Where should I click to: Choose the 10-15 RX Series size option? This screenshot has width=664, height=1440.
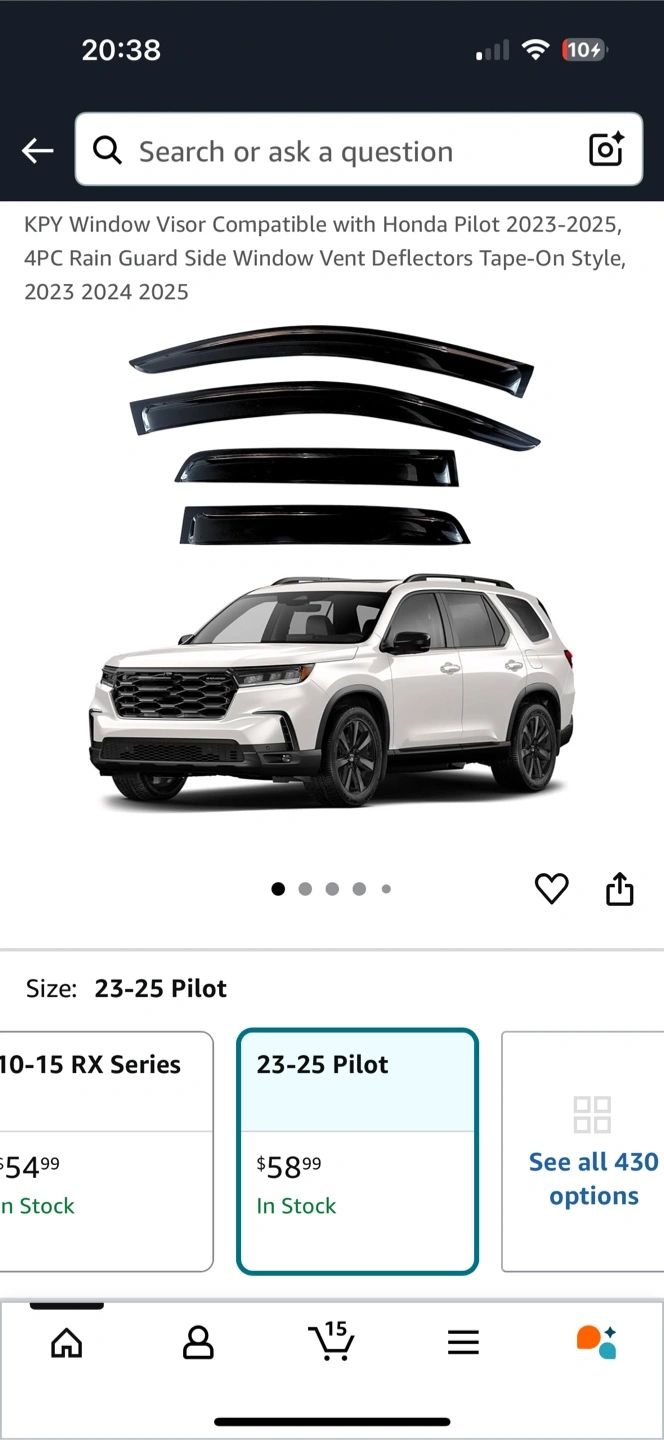105,1151
